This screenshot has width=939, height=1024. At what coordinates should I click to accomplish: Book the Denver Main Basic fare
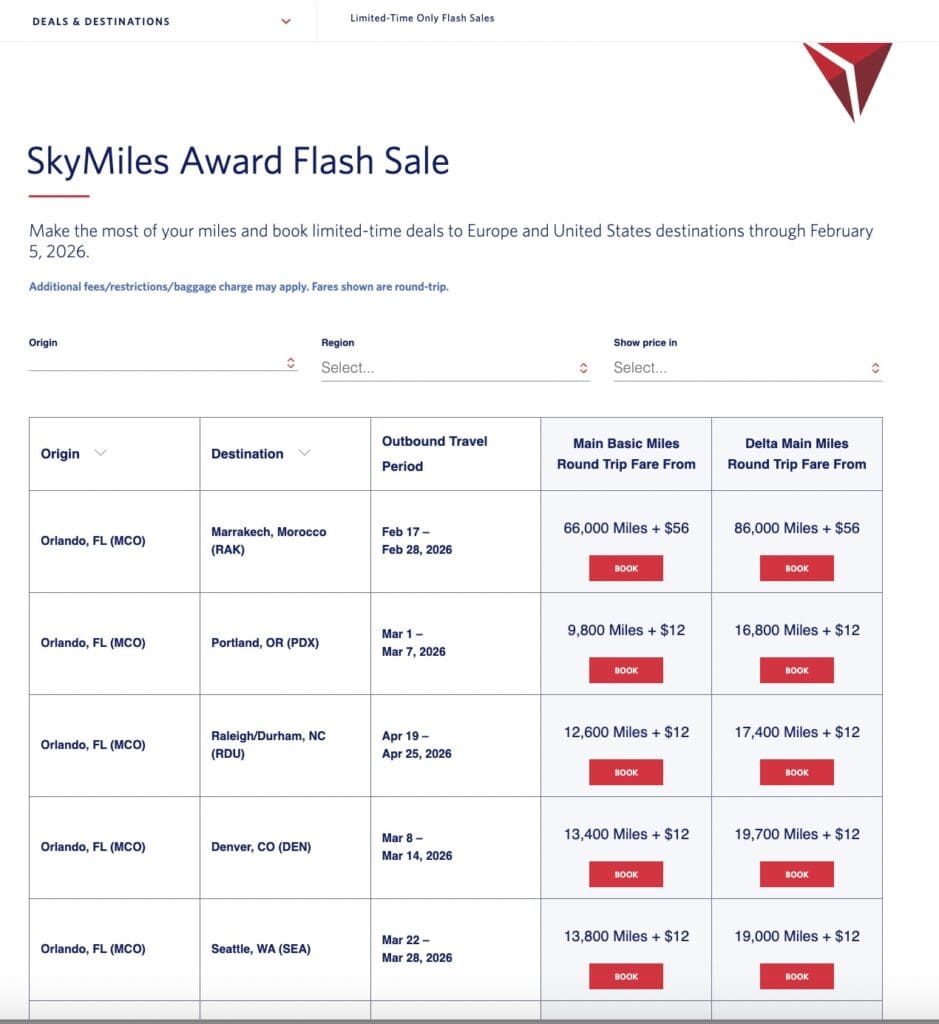tap(625, 874)
